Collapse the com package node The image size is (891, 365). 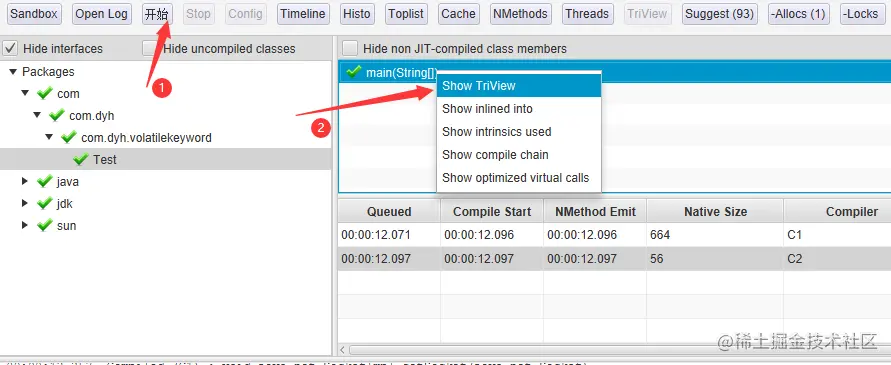coord(25,93)
